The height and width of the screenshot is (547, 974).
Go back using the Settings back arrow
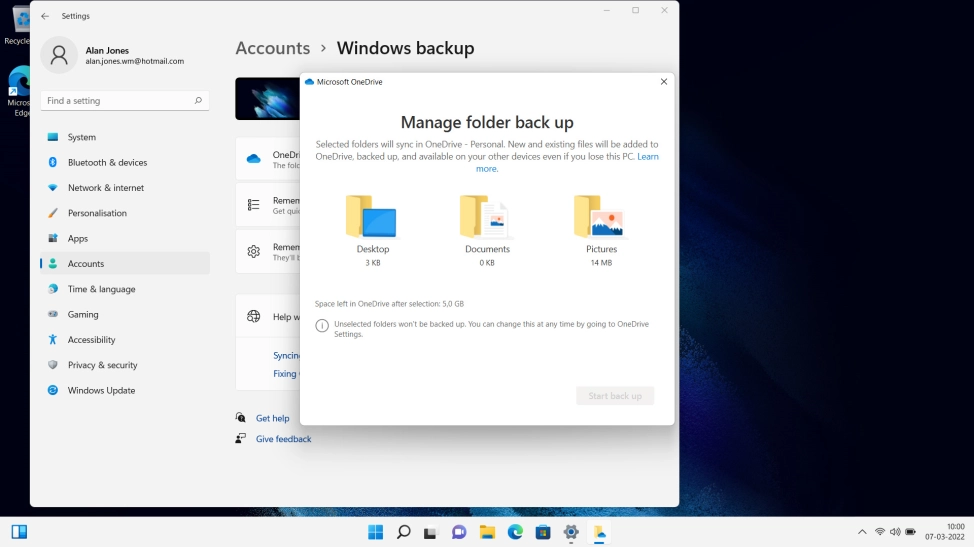point(45,16)
